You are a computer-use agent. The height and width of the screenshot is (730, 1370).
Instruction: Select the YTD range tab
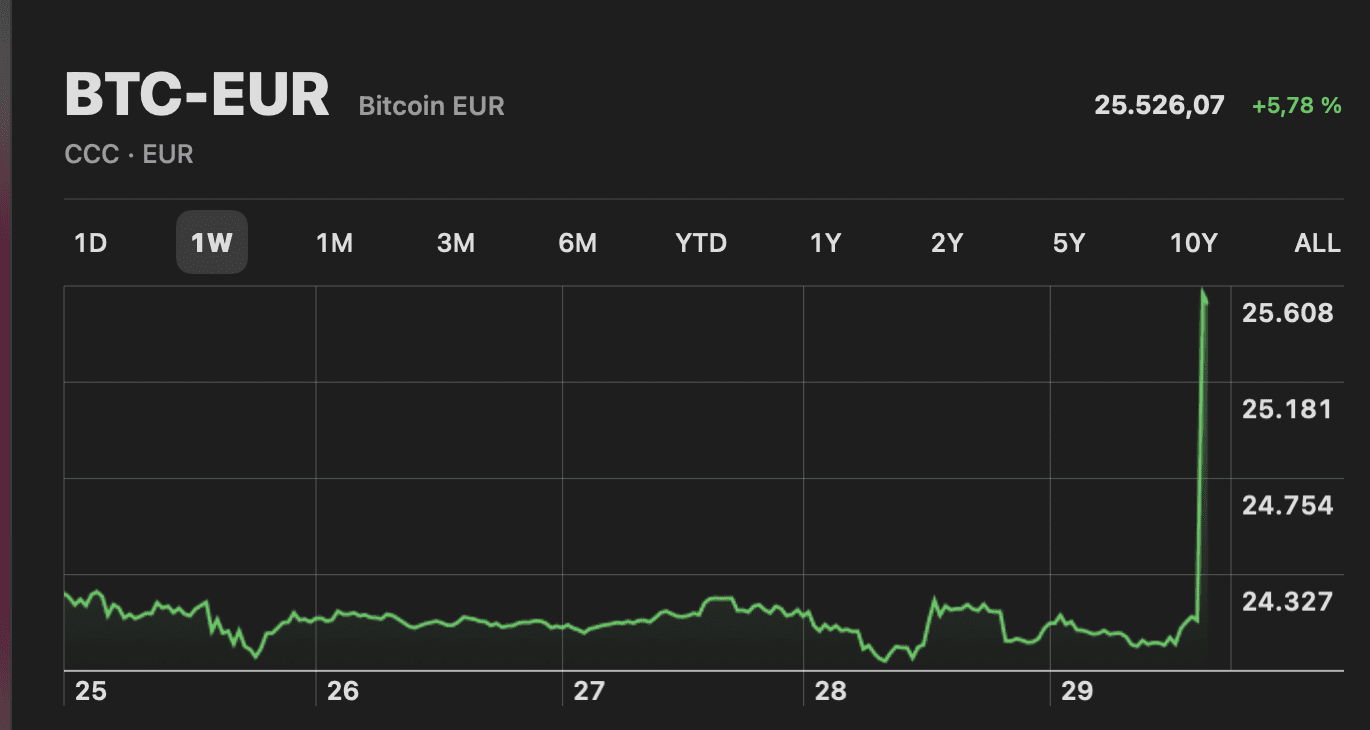[x=701, y=243]
